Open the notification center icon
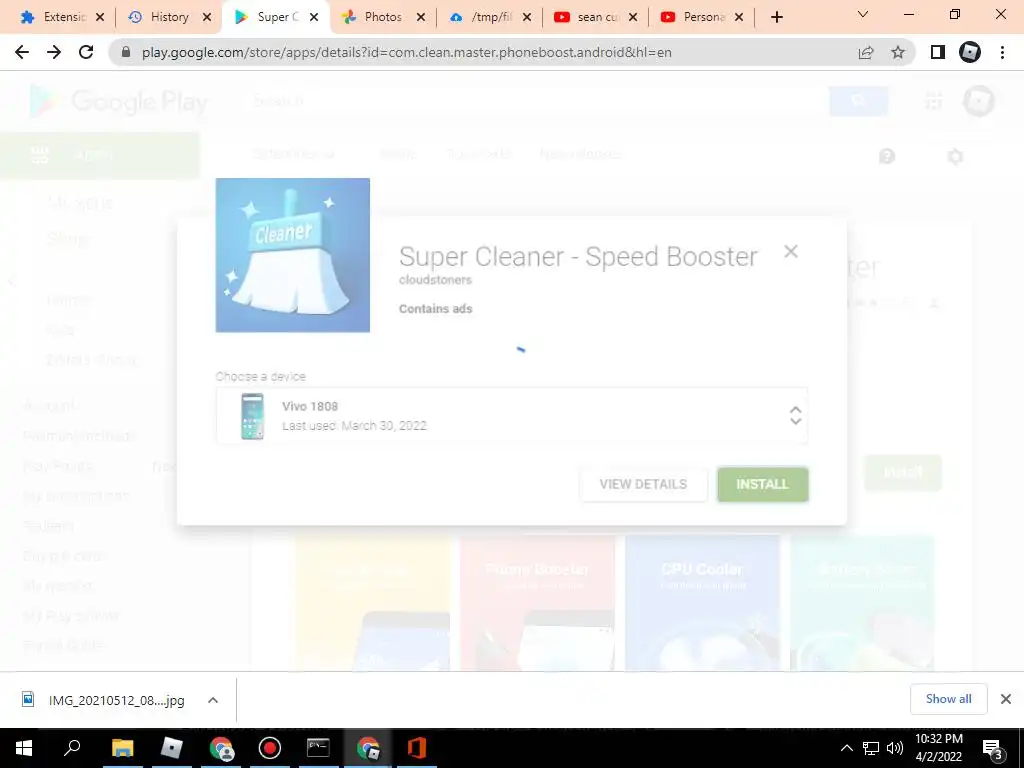1024x768 pixels. point(993,748)
